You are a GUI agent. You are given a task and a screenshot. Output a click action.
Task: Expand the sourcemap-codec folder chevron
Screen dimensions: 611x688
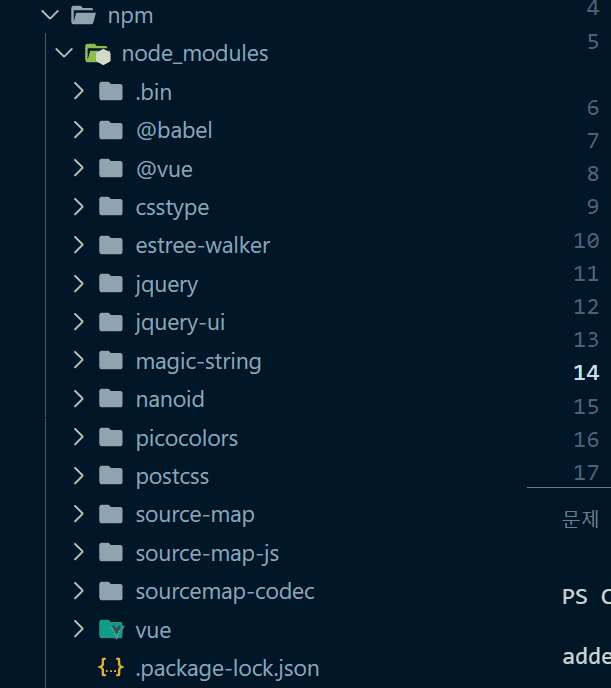coord(79,591)
